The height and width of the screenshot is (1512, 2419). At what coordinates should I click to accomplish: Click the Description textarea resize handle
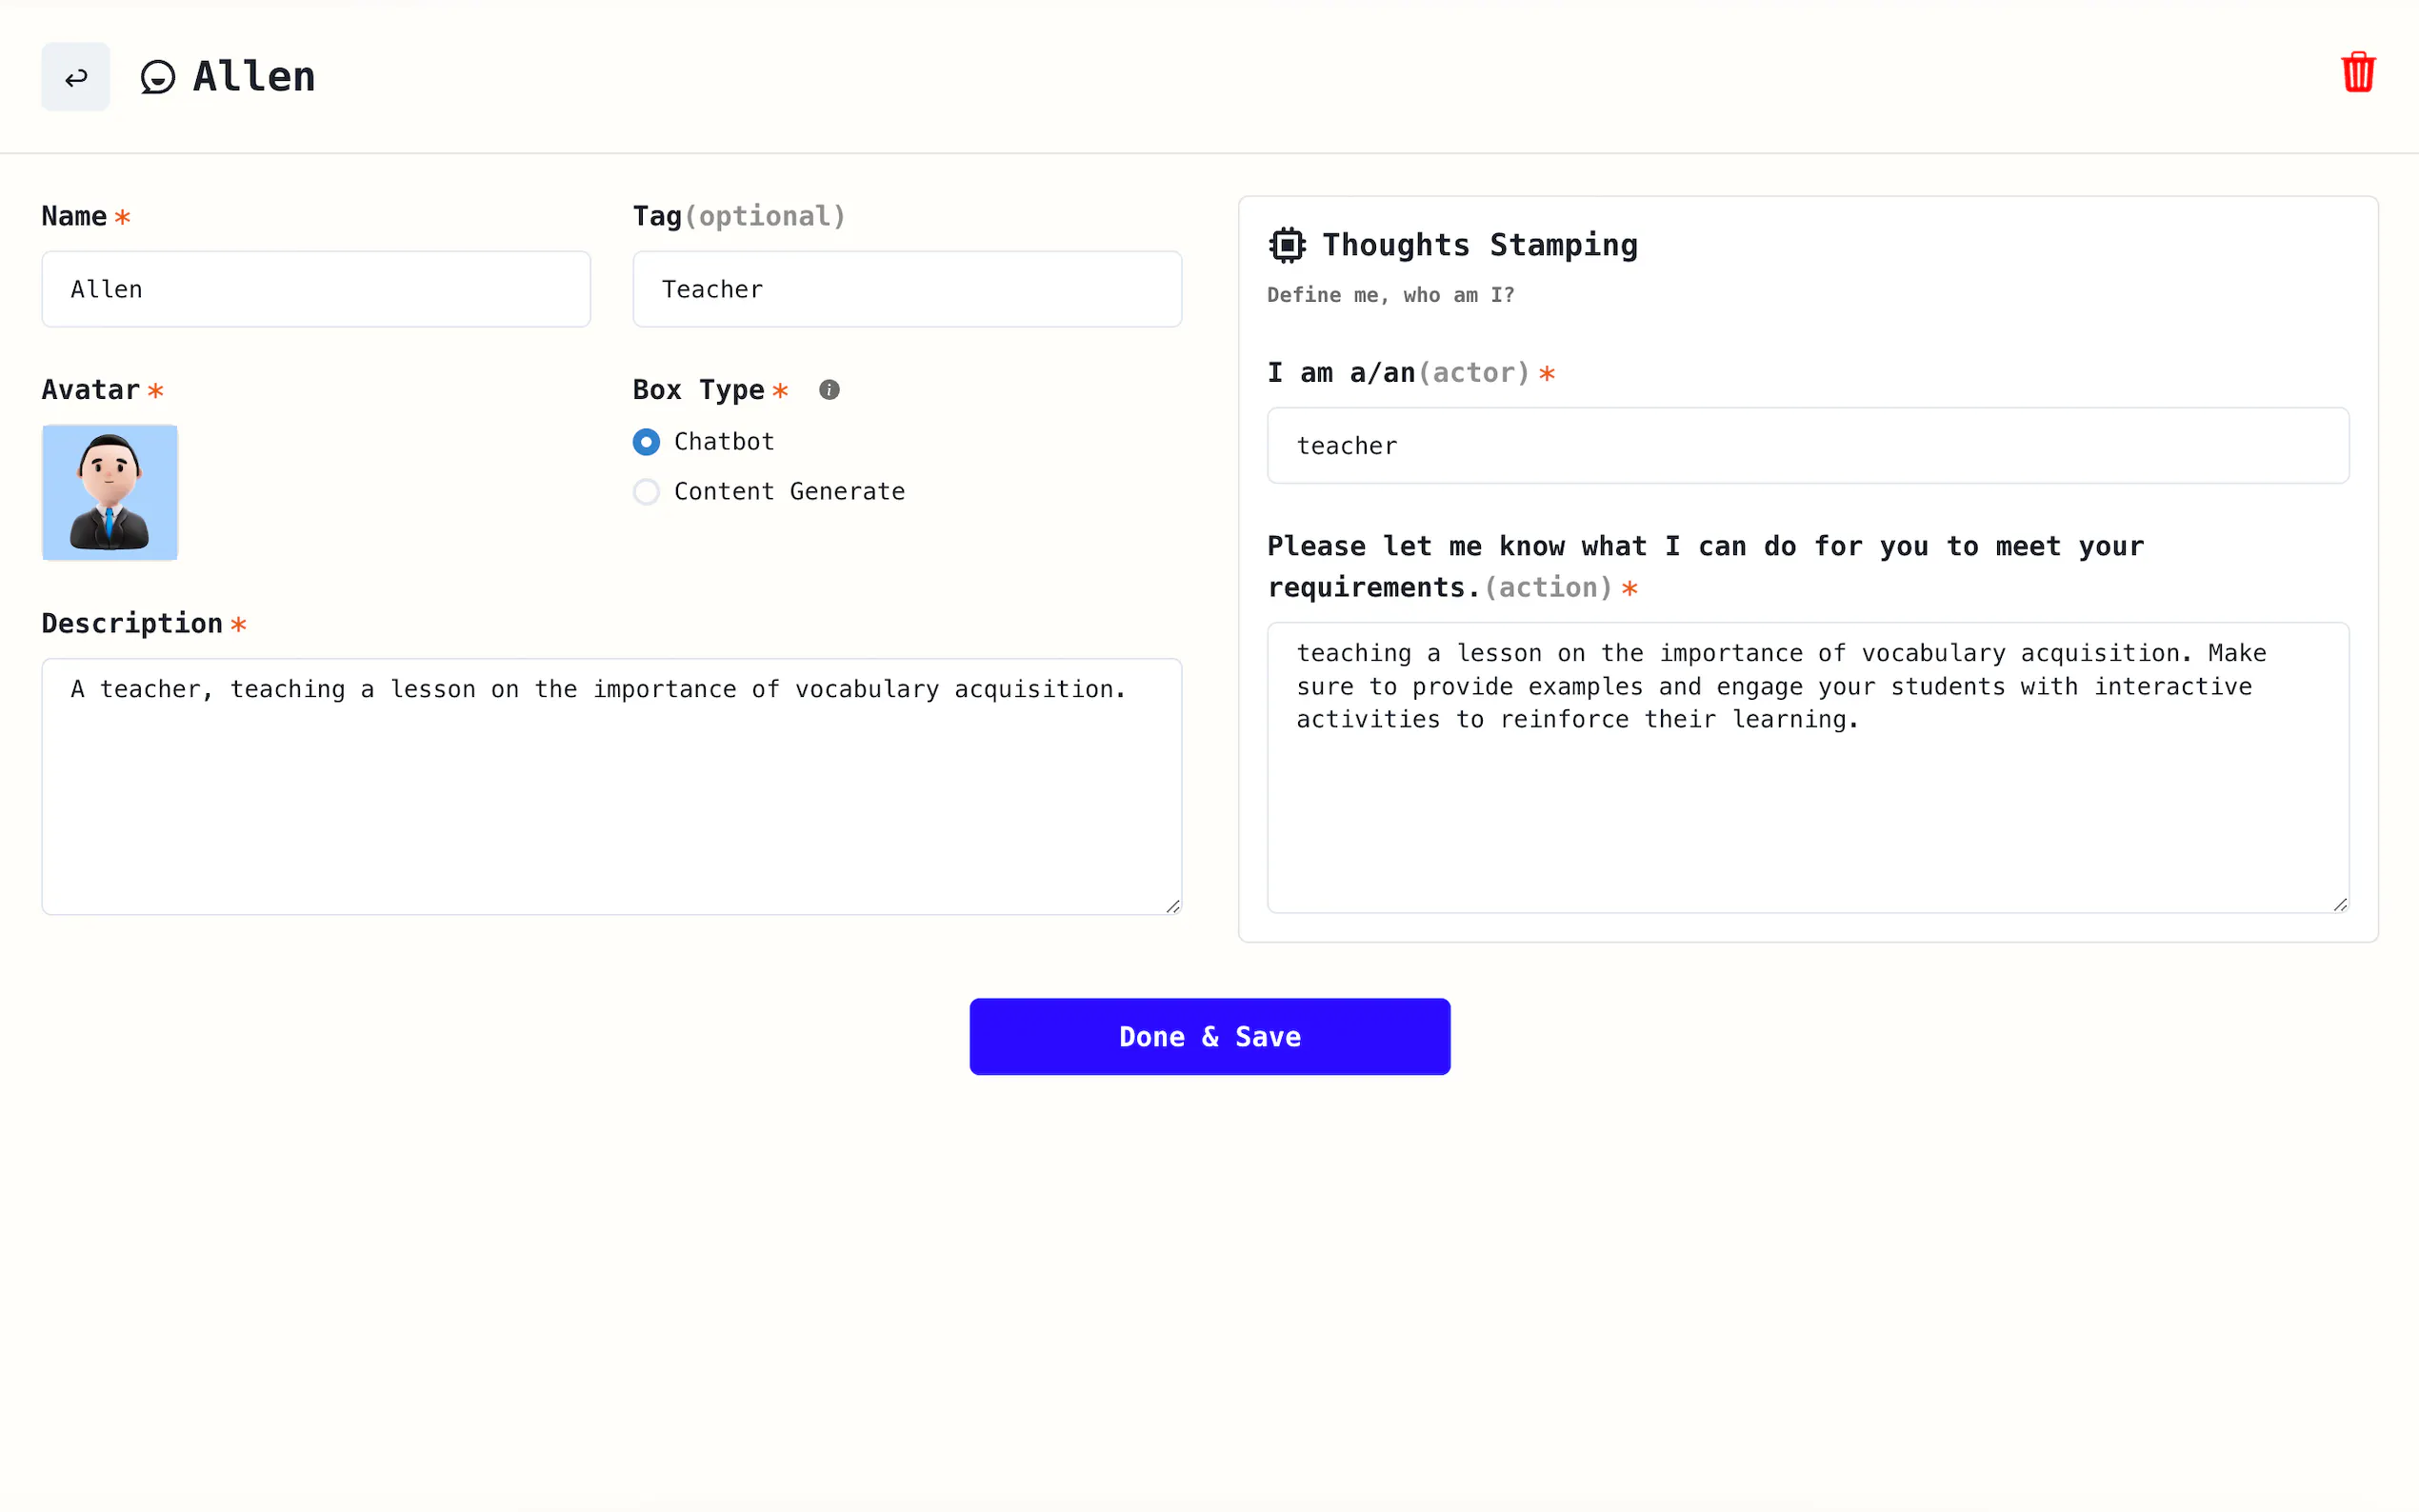pos(1172,906)
